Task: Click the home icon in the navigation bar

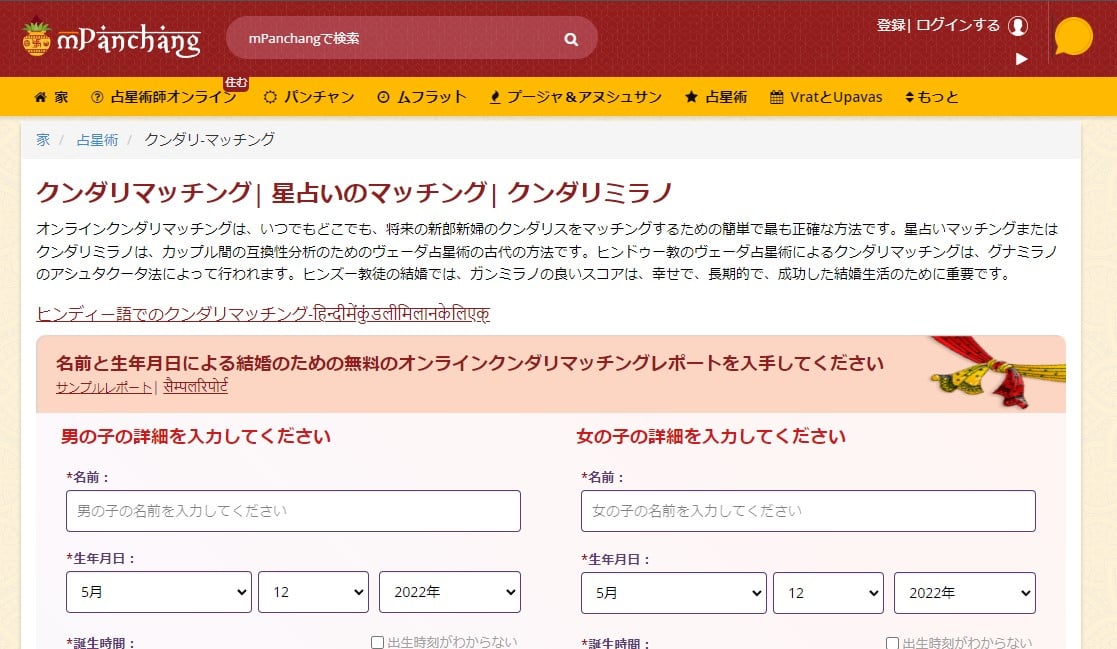Action: [40, 97]
